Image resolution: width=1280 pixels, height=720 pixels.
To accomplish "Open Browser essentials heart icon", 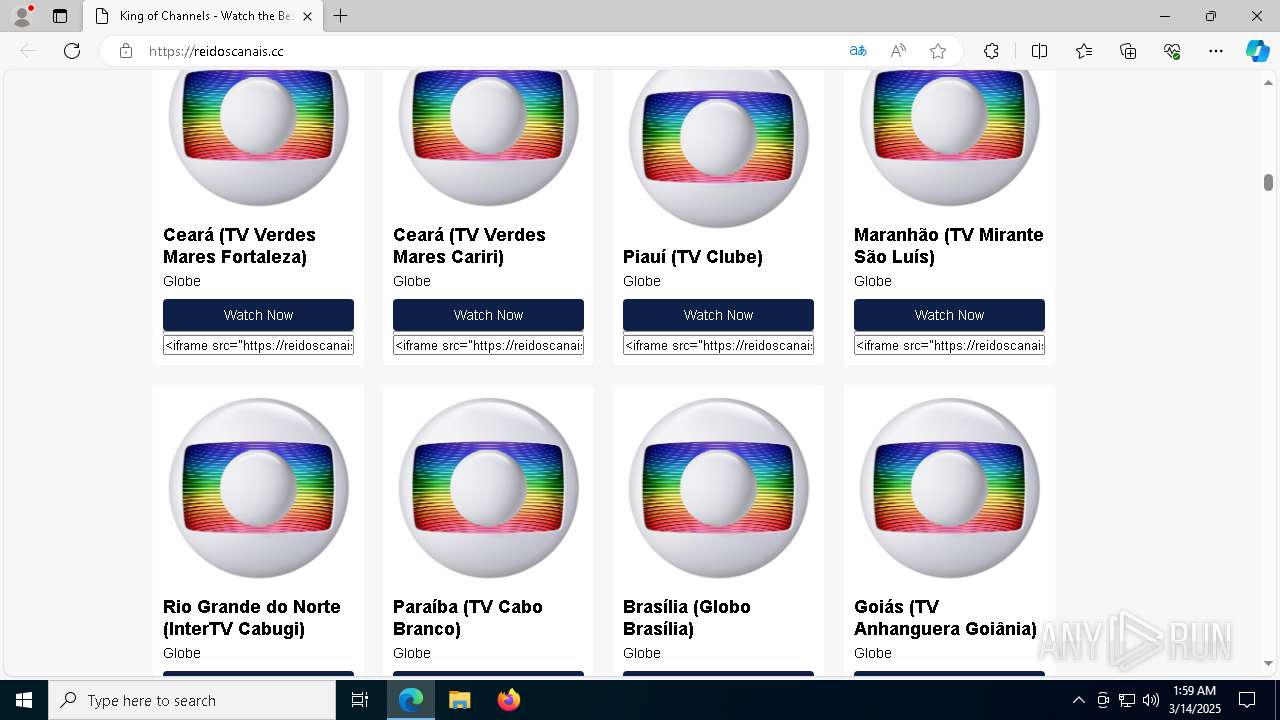I will tap(1172, 51).
